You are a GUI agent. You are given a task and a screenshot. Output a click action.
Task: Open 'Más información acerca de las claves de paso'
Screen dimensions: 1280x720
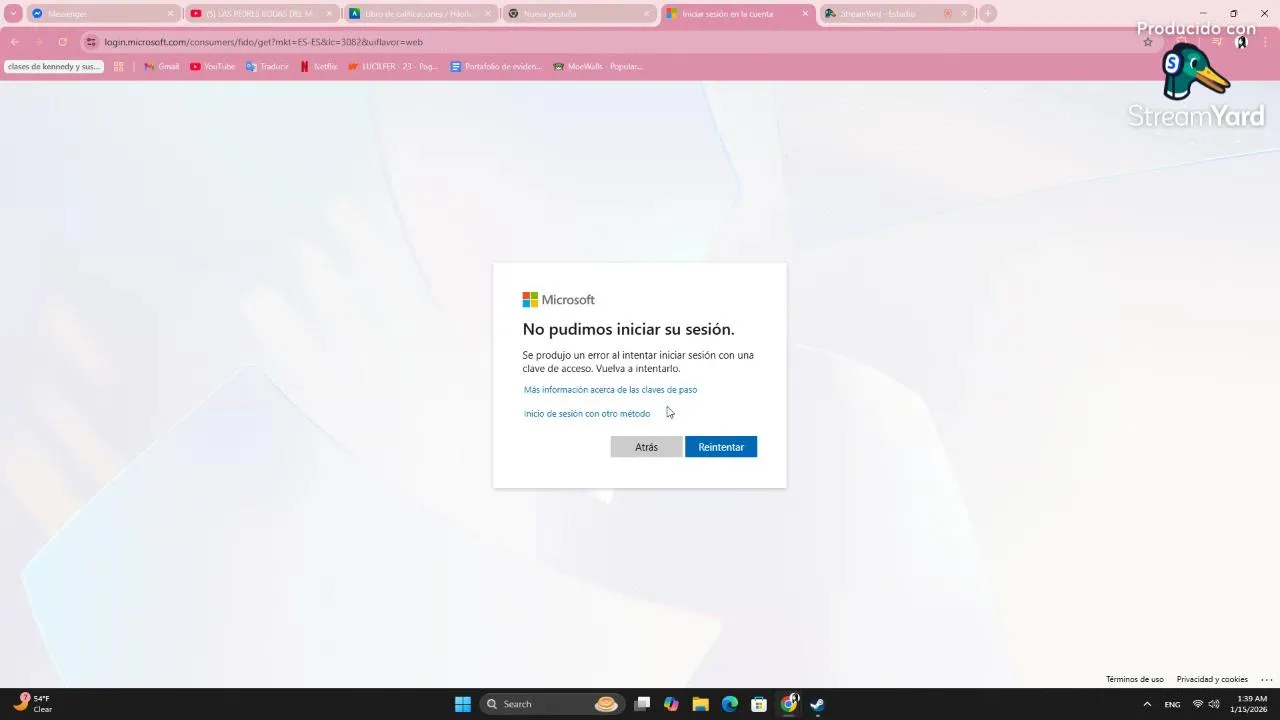pyautogui.click(x=610, y=390)
